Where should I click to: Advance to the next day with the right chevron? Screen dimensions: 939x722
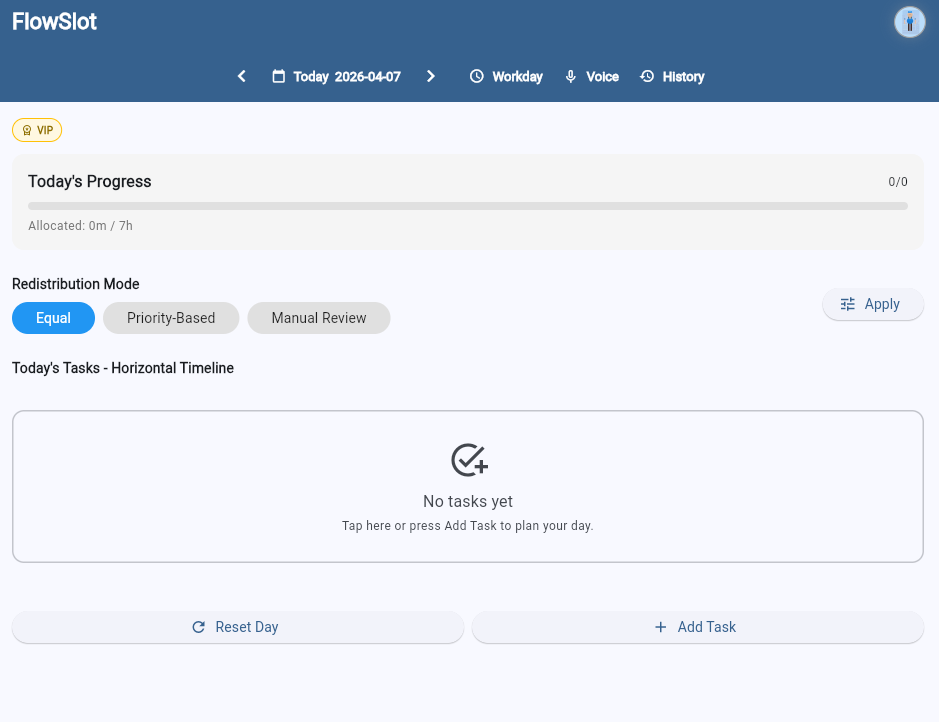(x=431, y=75)
